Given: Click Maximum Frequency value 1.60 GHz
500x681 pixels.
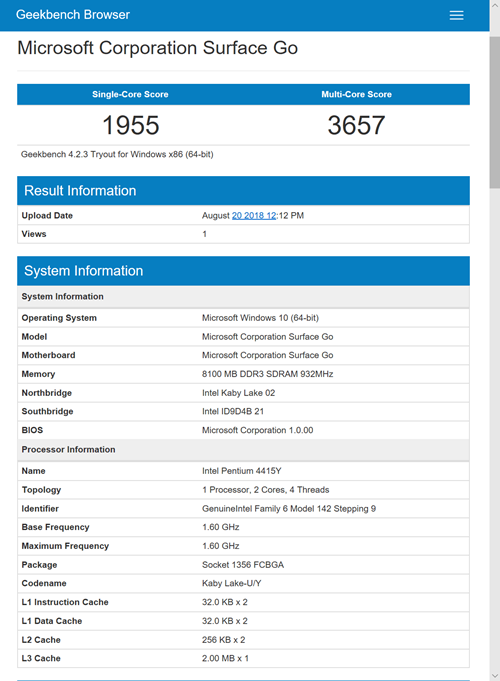Looking at the screenshot, I should 221,546.
